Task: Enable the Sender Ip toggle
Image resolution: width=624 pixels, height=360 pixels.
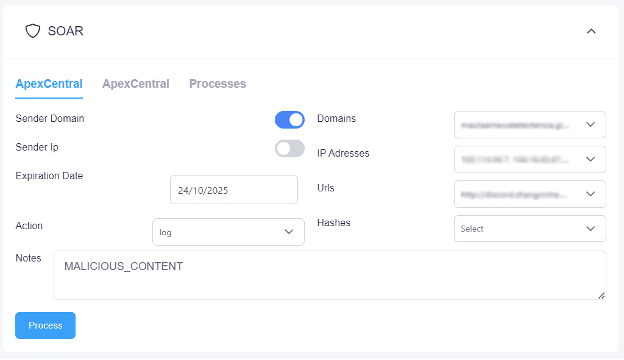Action: point(290,148)
